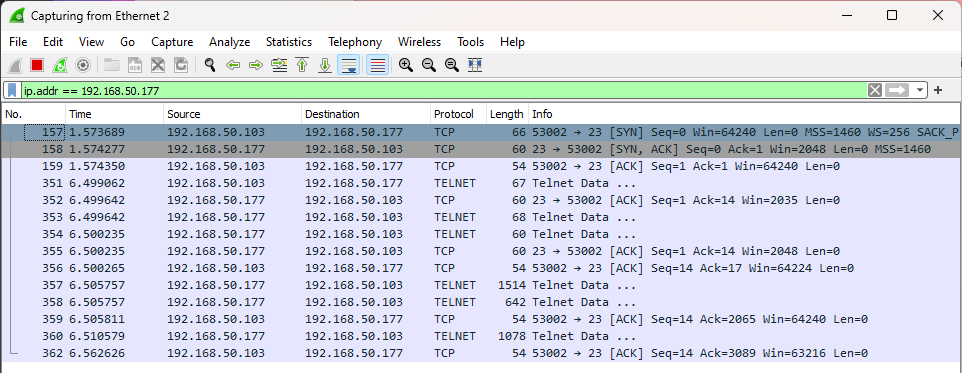The width and height of the screenshot is (962, 373).
Task: Select packet 158 SYN, ACK row
Action: (x=480, y=149)
